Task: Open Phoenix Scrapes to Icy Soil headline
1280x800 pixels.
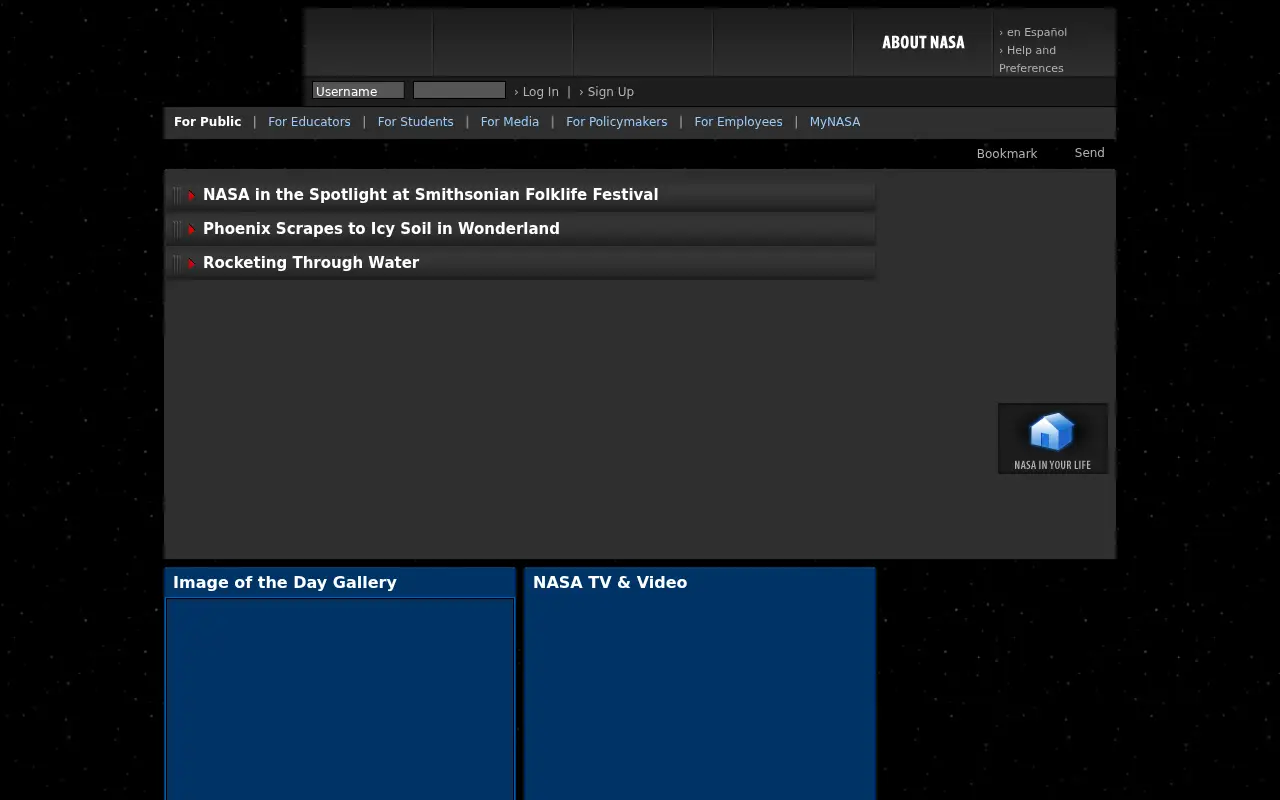Action: [x=381, y=229]
